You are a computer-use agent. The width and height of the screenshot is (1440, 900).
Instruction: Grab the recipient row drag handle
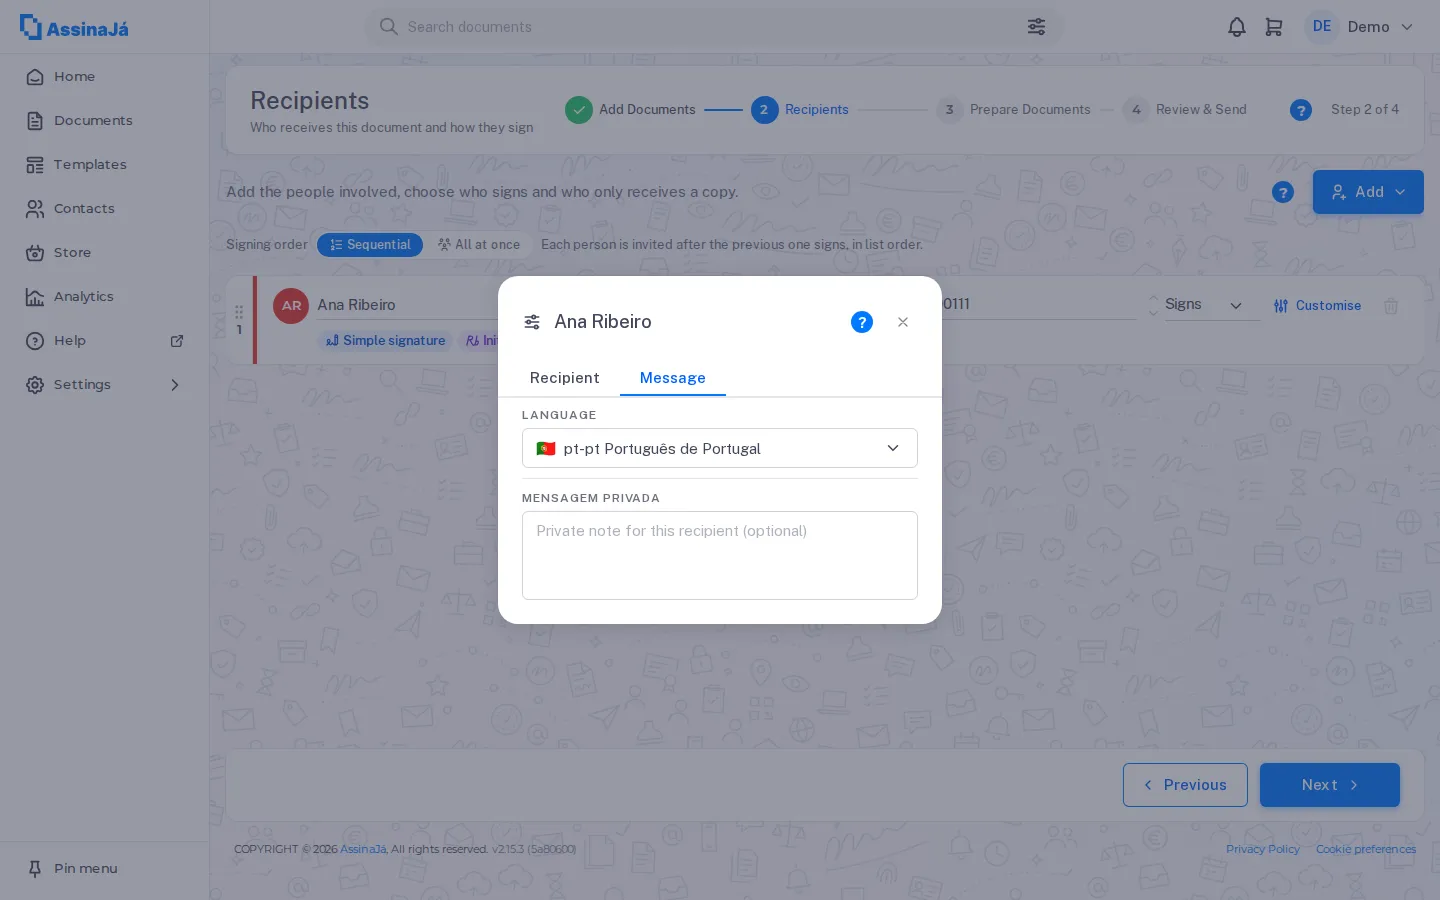click(x=239, y=312)
